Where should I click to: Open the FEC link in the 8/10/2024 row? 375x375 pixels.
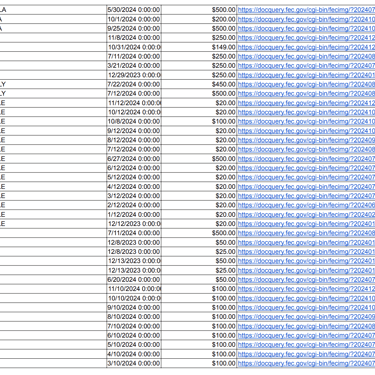(x=306, y=317)
